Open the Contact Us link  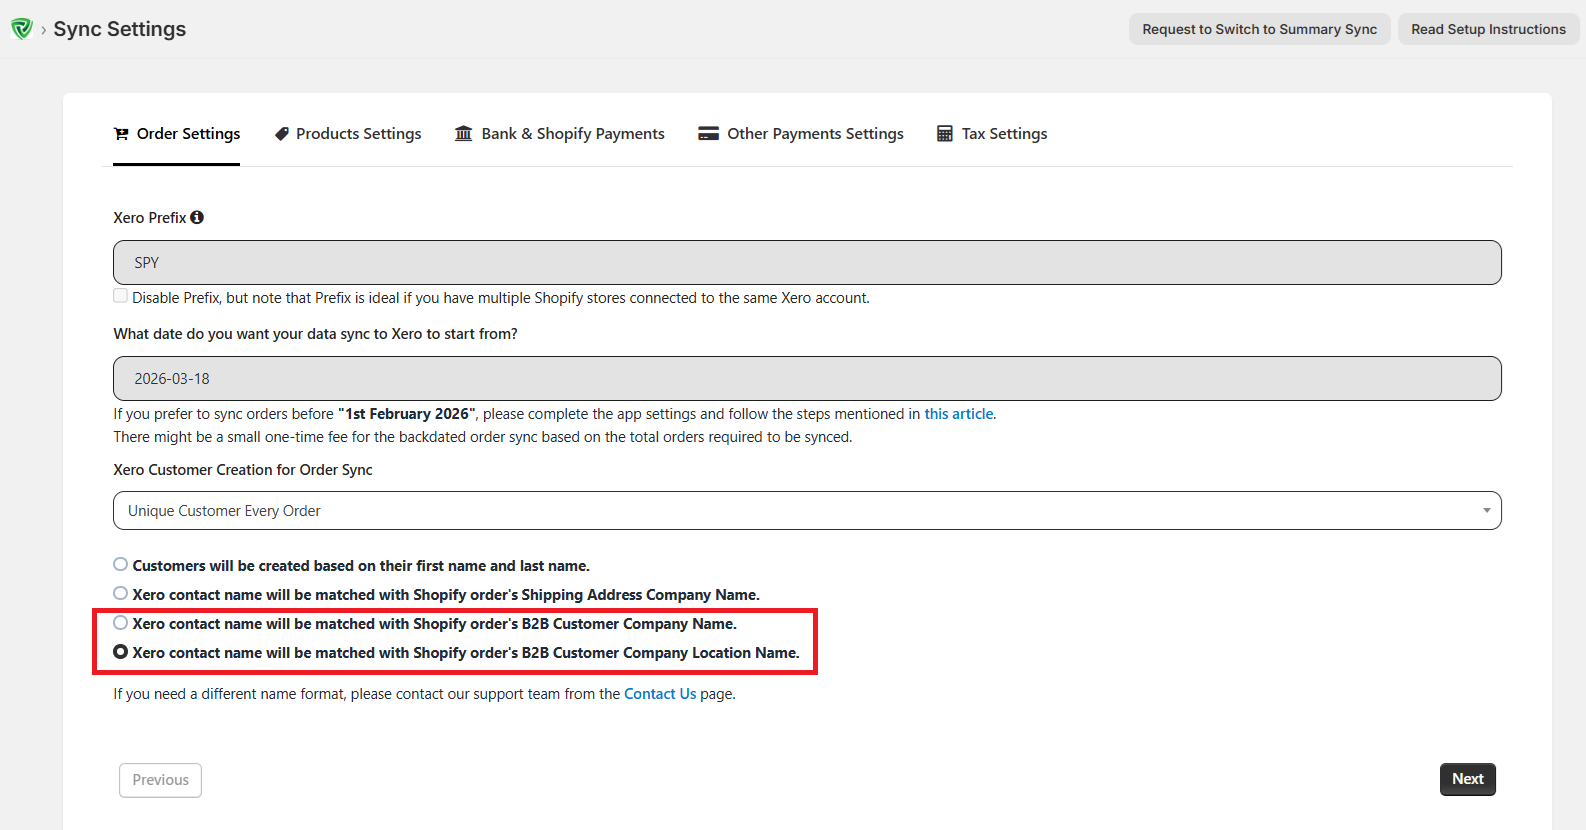click(x=660, y=694)
